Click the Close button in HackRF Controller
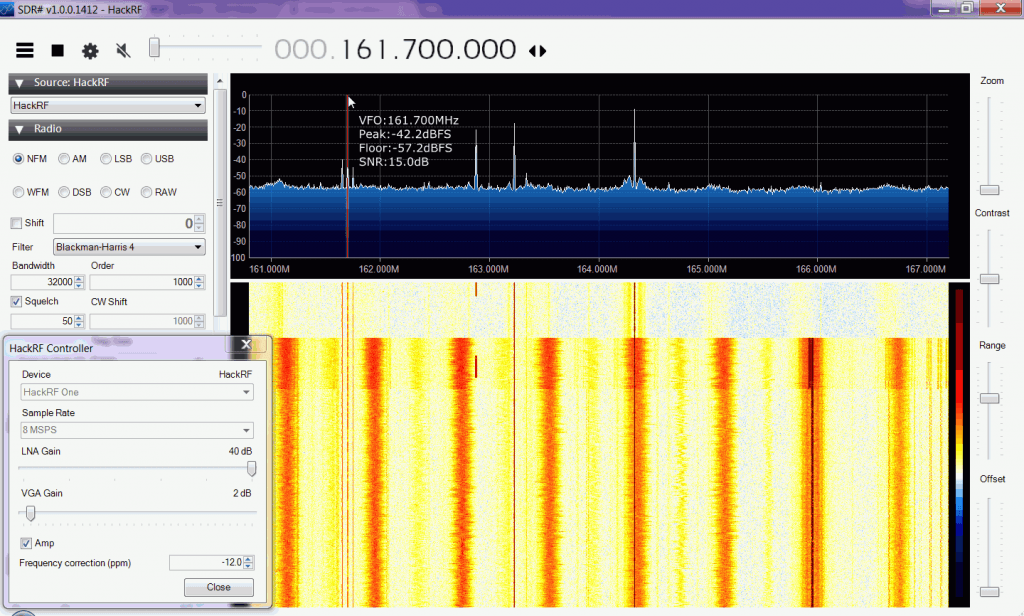The image size is (1024, 616). click(218, 587)
